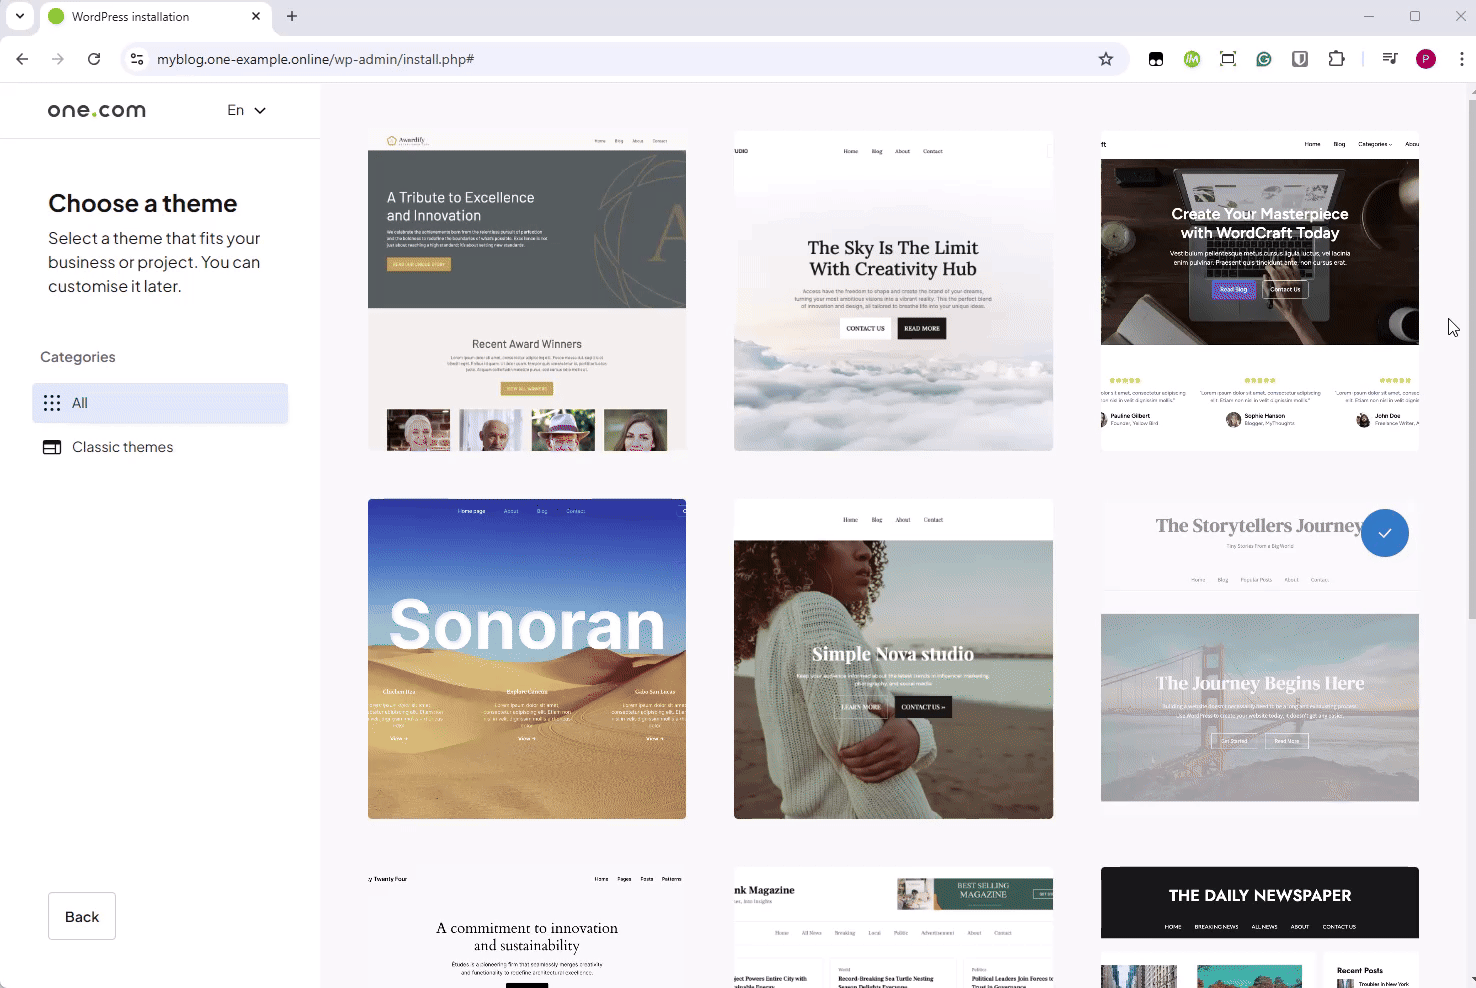The width and height of the screenshot is (1476, 988).
Task: Click the Back button
Action: [x=81, y=916]
